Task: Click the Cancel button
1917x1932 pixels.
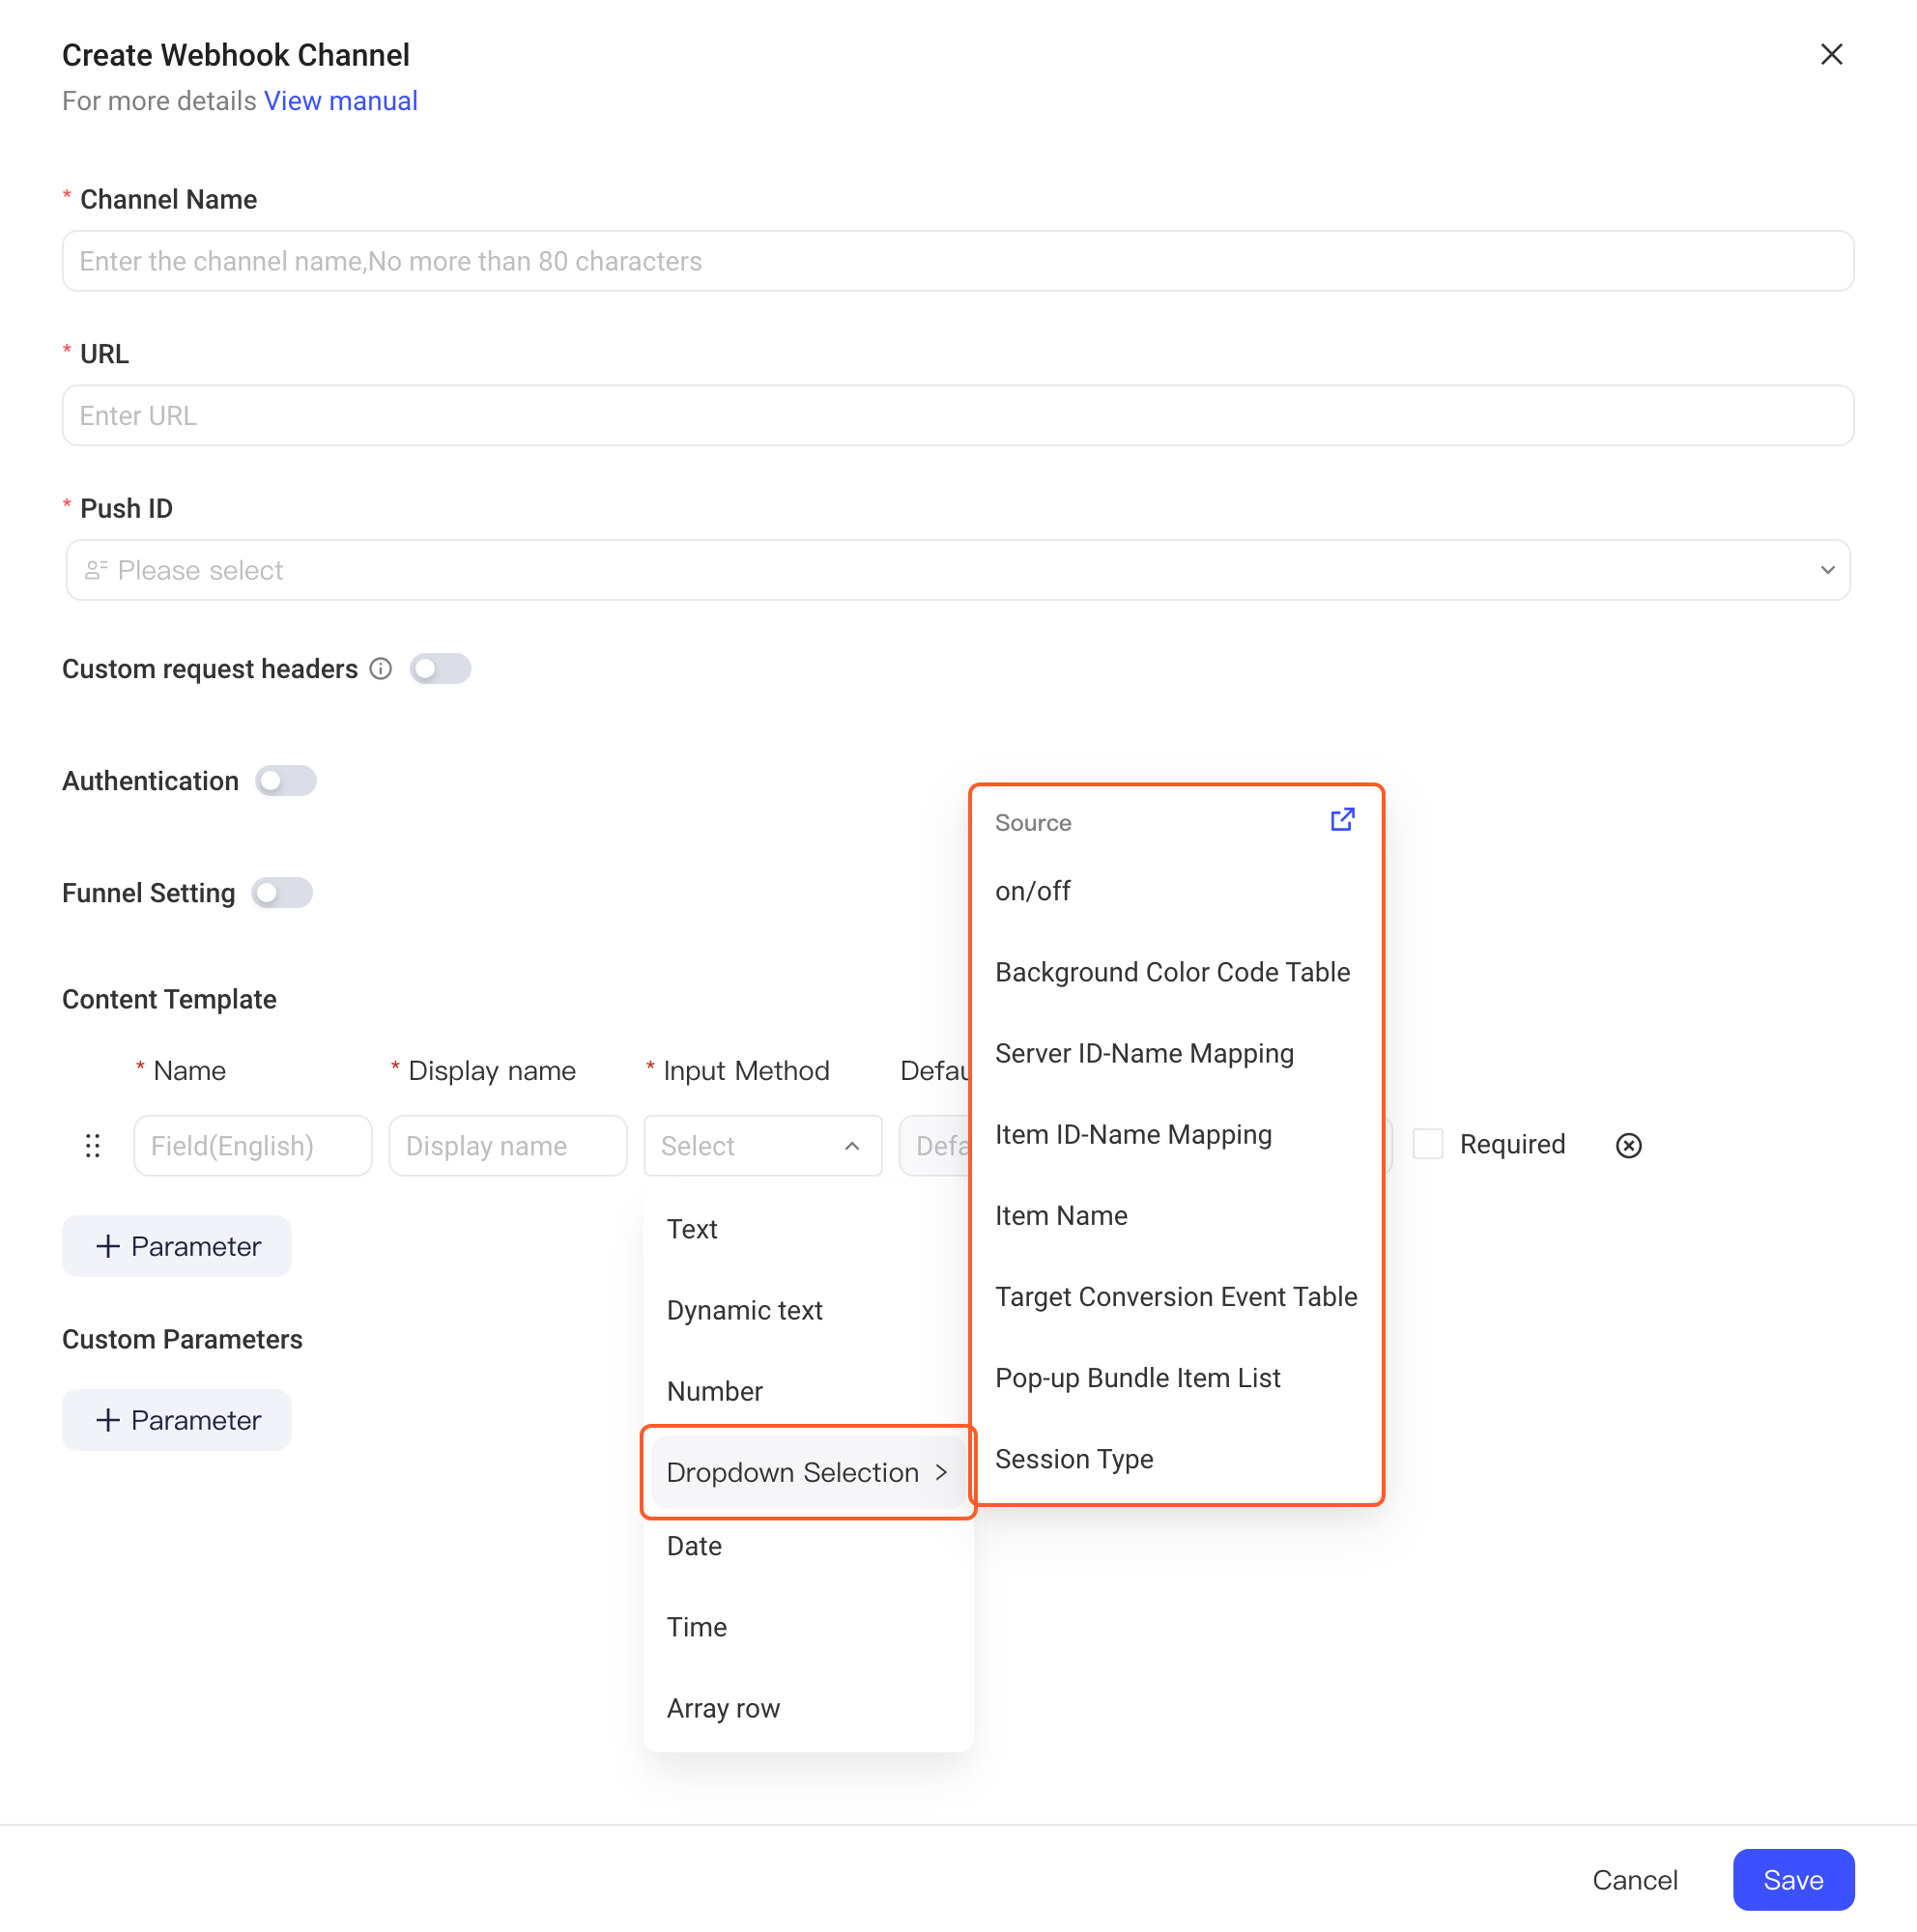Action: click(x=1634, y=1880)
